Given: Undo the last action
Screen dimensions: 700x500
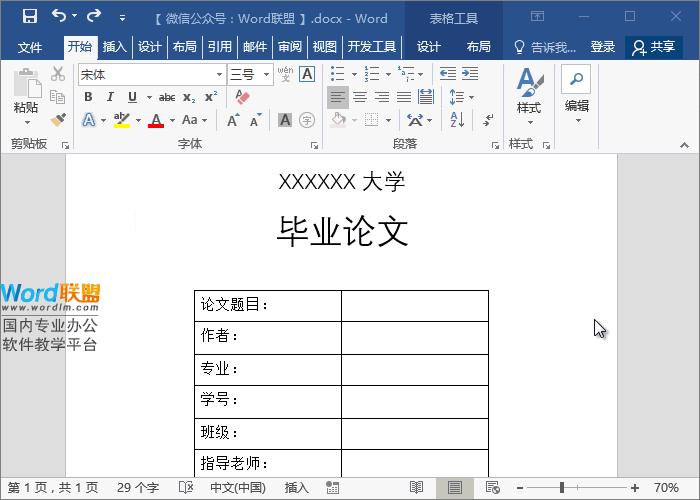Looking at the screenshot, I should pos(59,16).
